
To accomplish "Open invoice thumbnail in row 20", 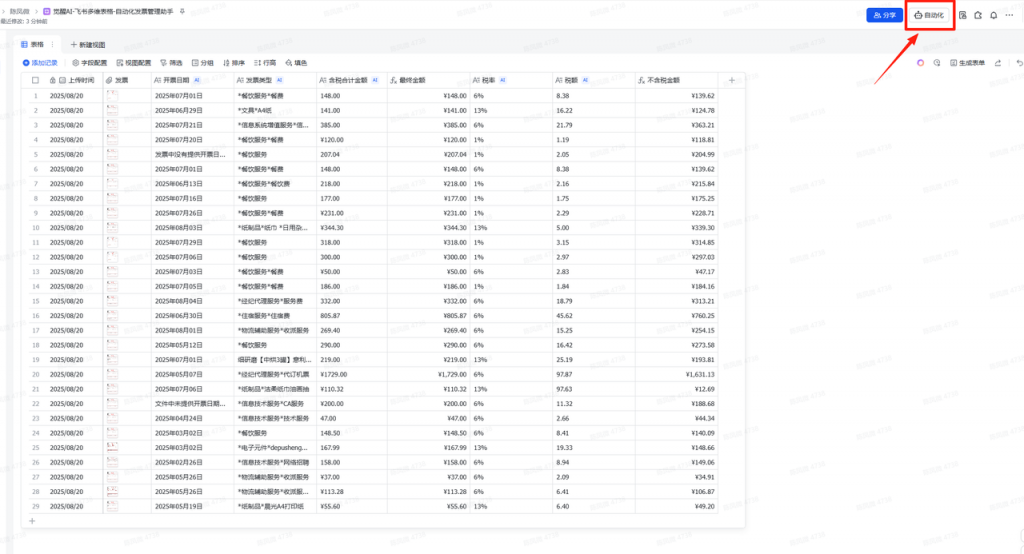I will (112, 374).
